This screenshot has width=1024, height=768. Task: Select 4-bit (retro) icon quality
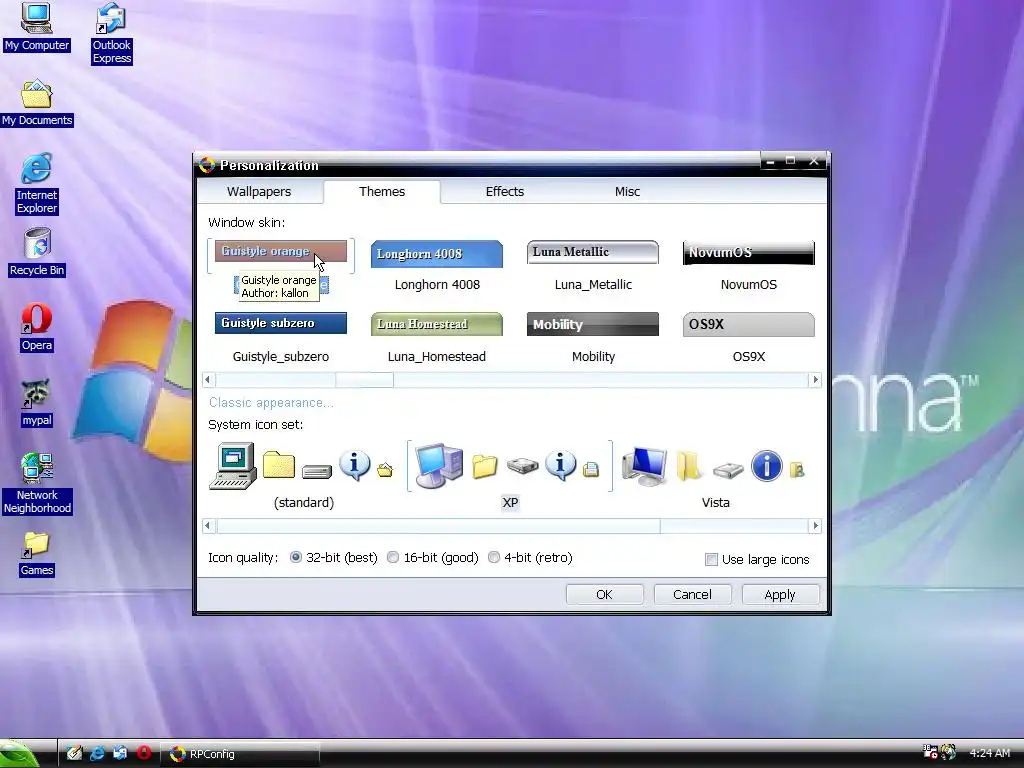pyautogui.click(x=530, y=558)
